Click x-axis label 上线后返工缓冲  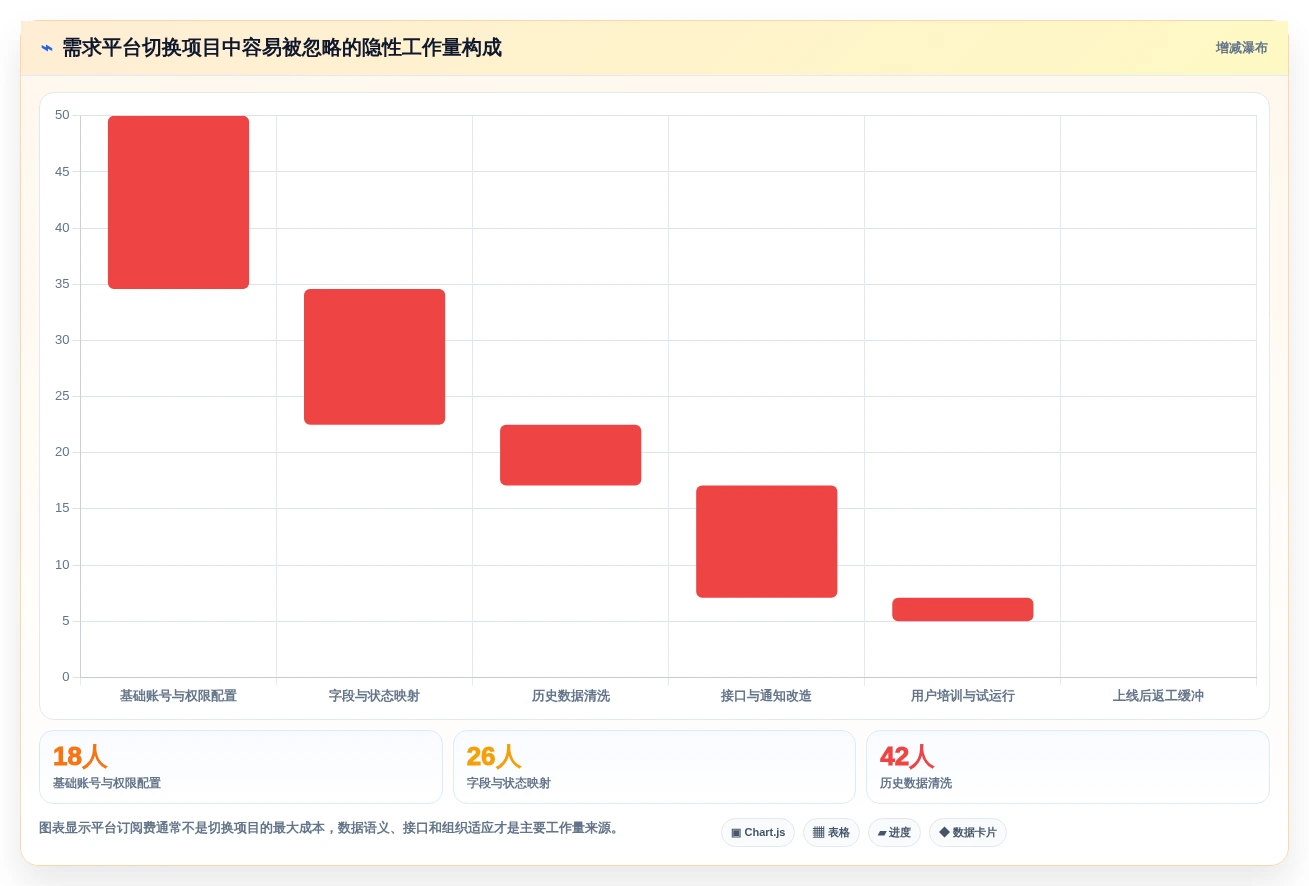[1158, 696]
